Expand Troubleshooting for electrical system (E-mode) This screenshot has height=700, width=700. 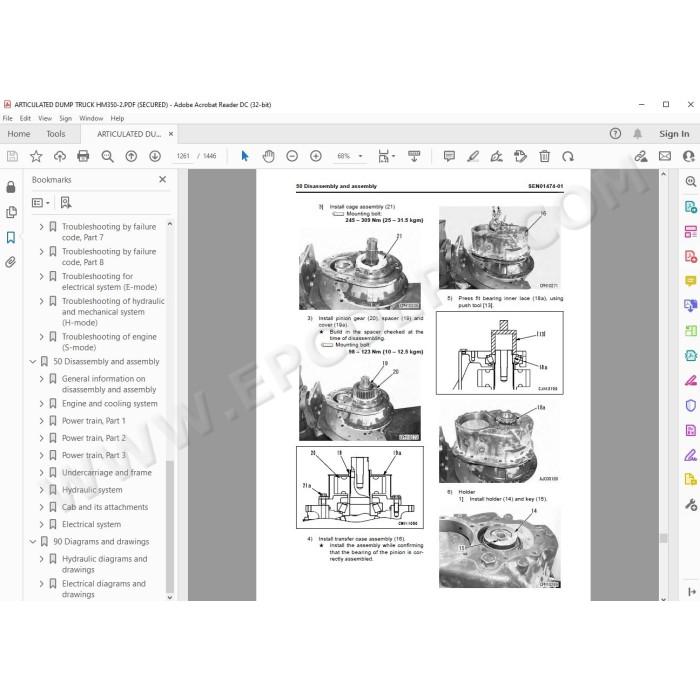point(42,276)
